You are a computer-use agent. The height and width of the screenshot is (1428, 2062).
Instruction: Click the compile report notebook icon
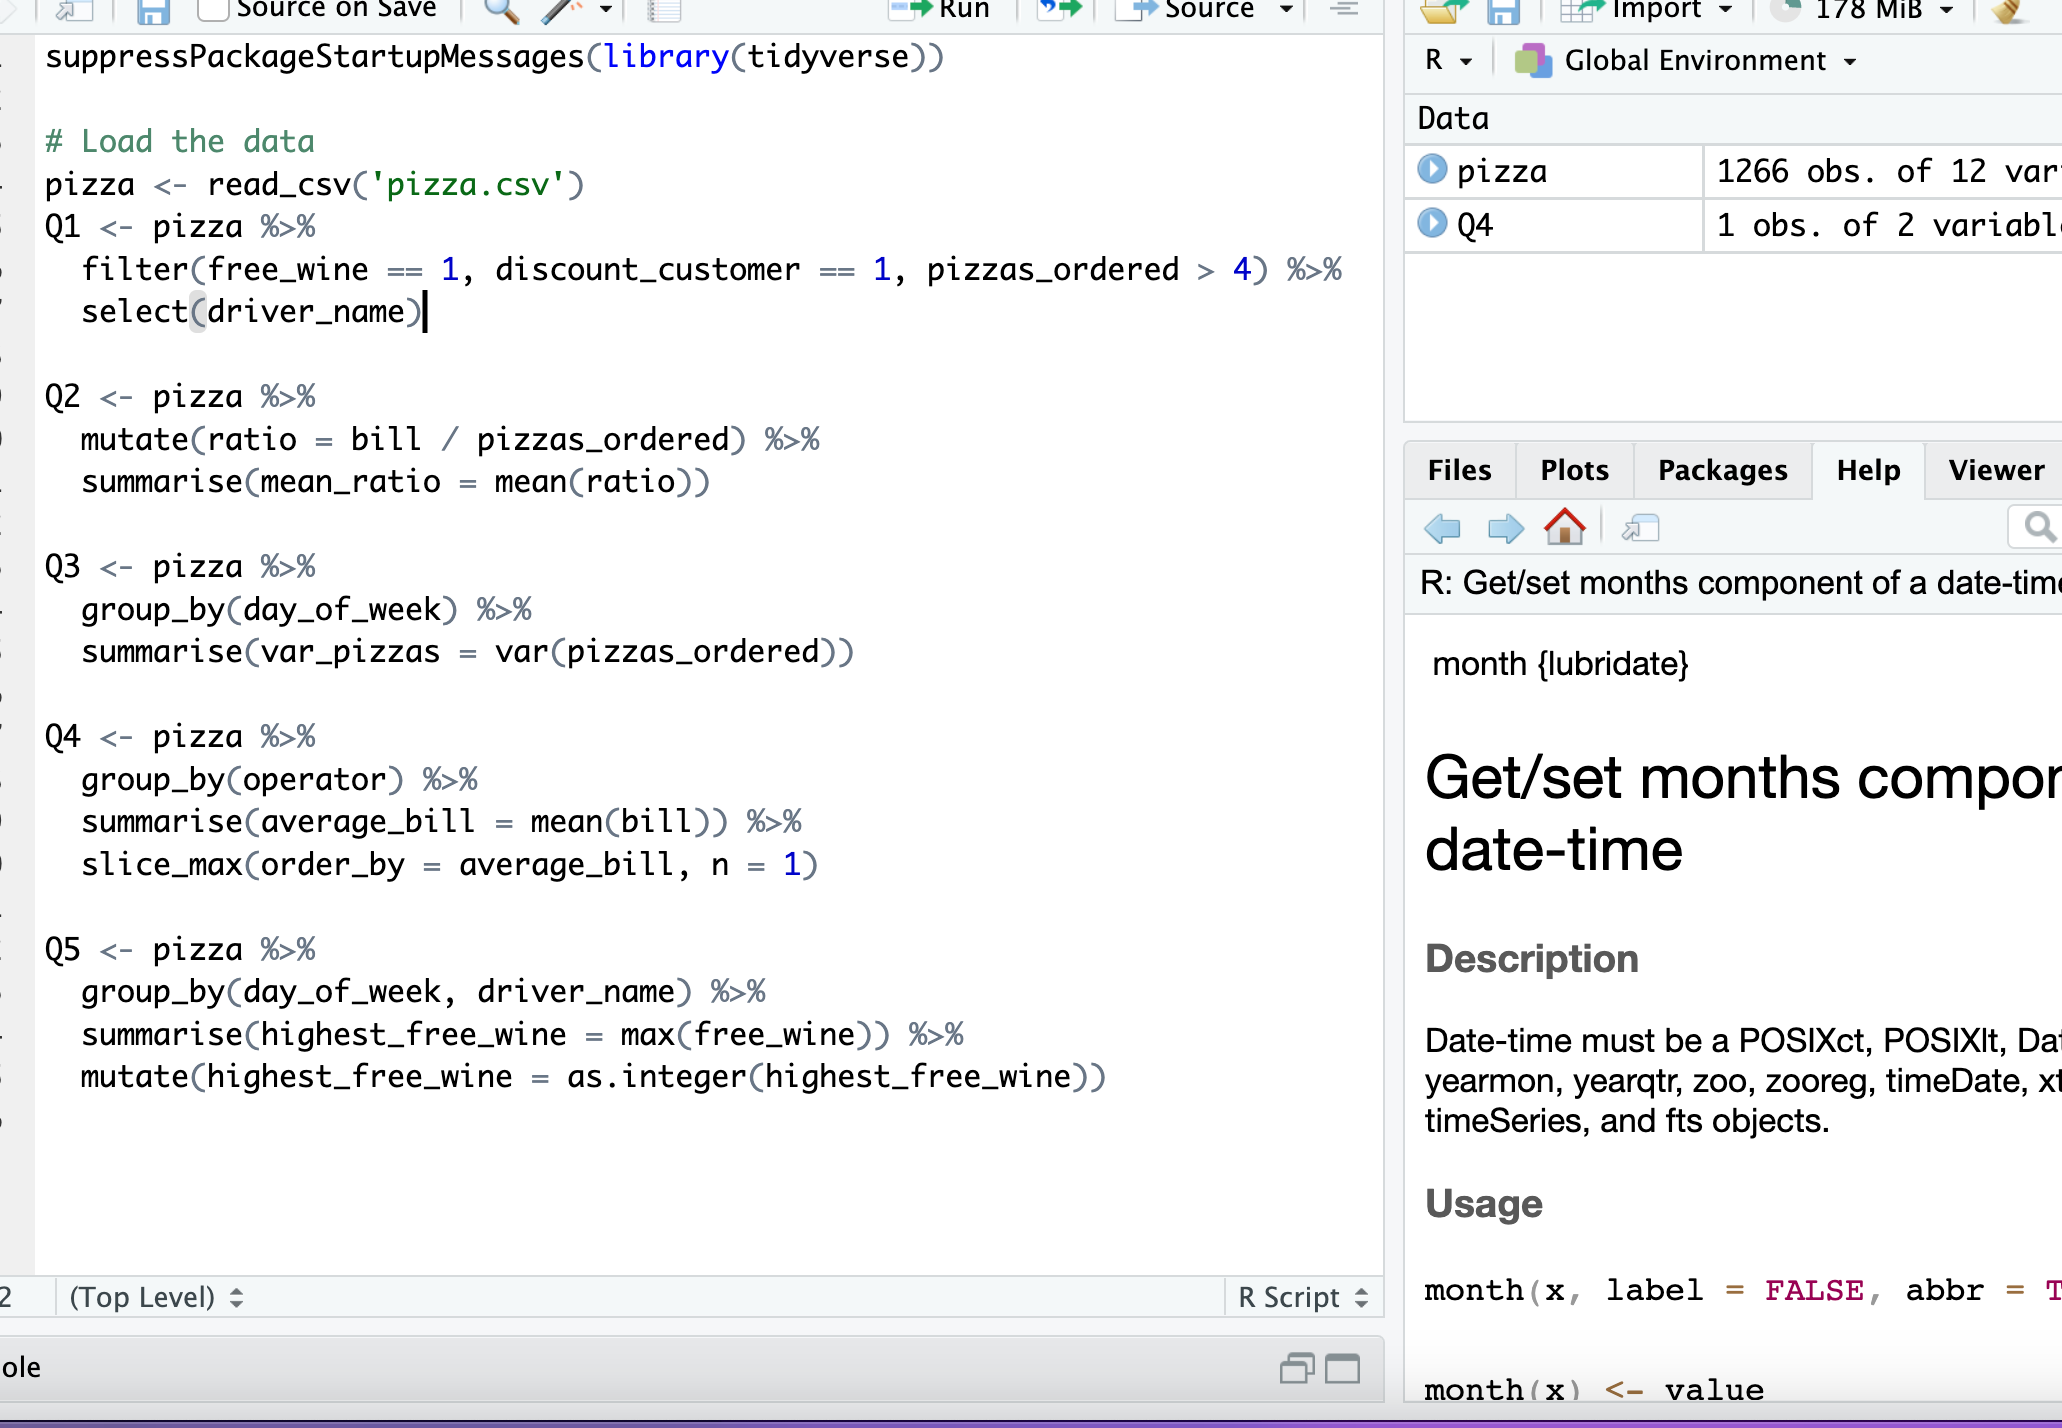click(x=664, y=11)
